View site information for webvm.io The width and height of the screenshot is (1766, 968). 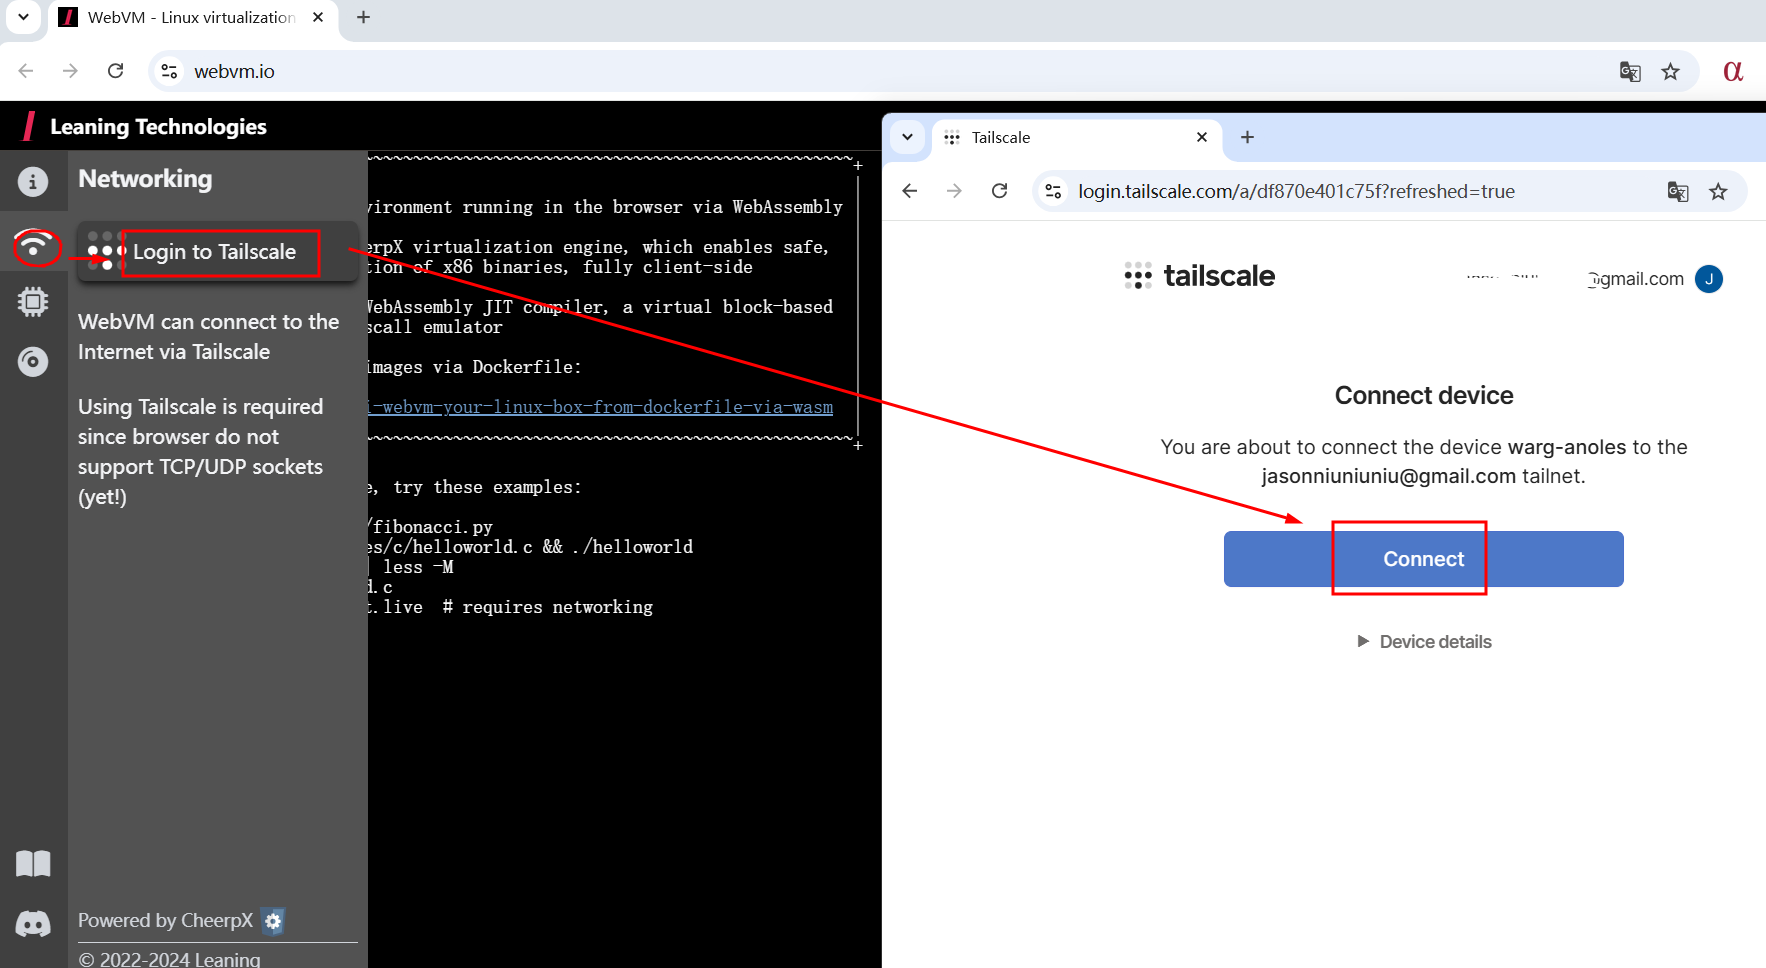click(170, 71)
